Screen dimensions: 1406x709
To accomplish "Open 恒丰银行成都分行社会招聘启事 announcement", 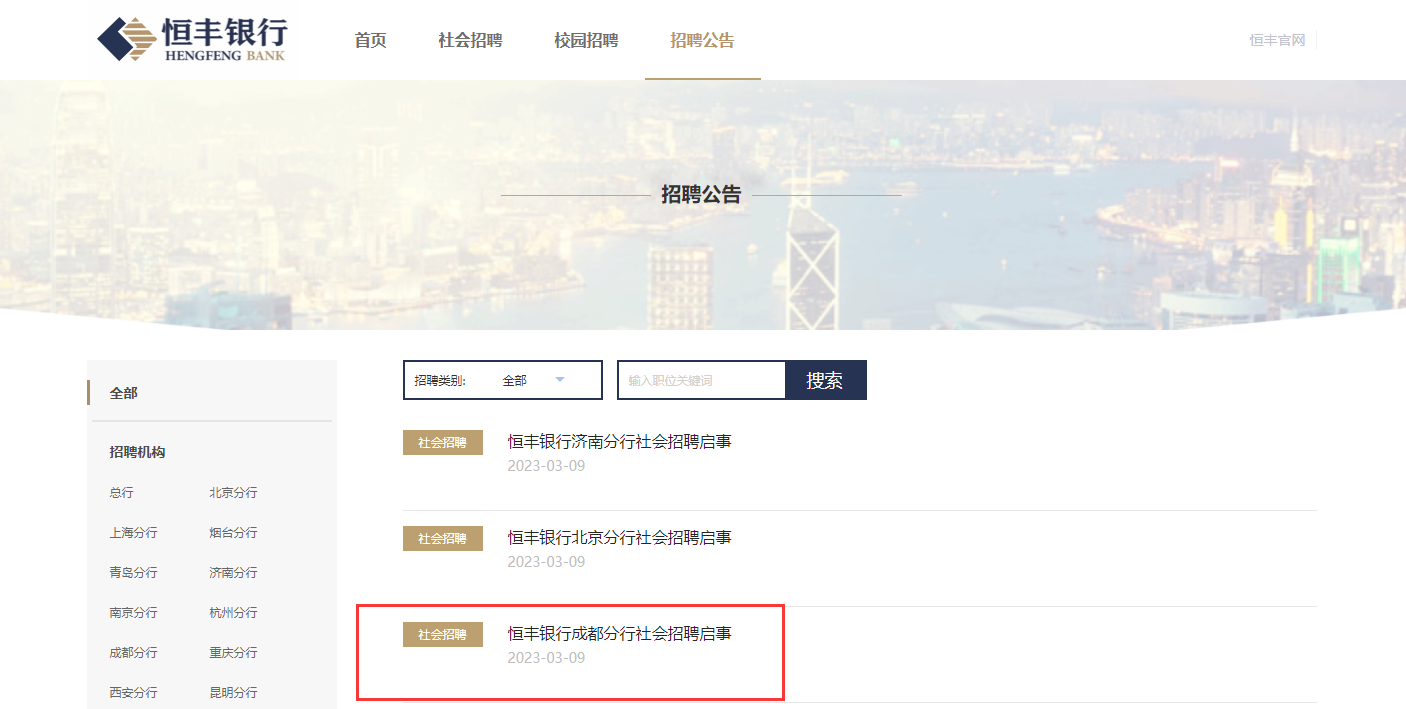I will (x=619, y=634).
